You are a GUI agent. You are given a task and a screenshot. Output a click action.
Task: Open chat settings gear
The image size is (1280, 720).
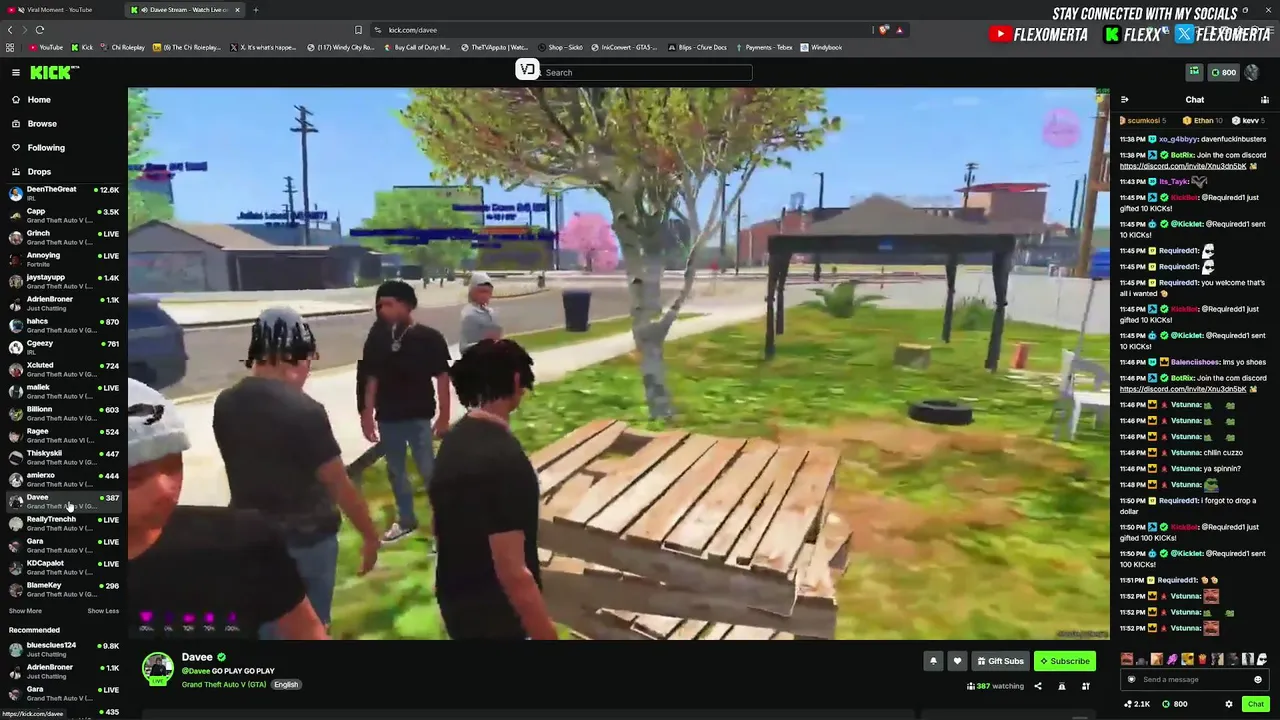(x=1229, y=704)
